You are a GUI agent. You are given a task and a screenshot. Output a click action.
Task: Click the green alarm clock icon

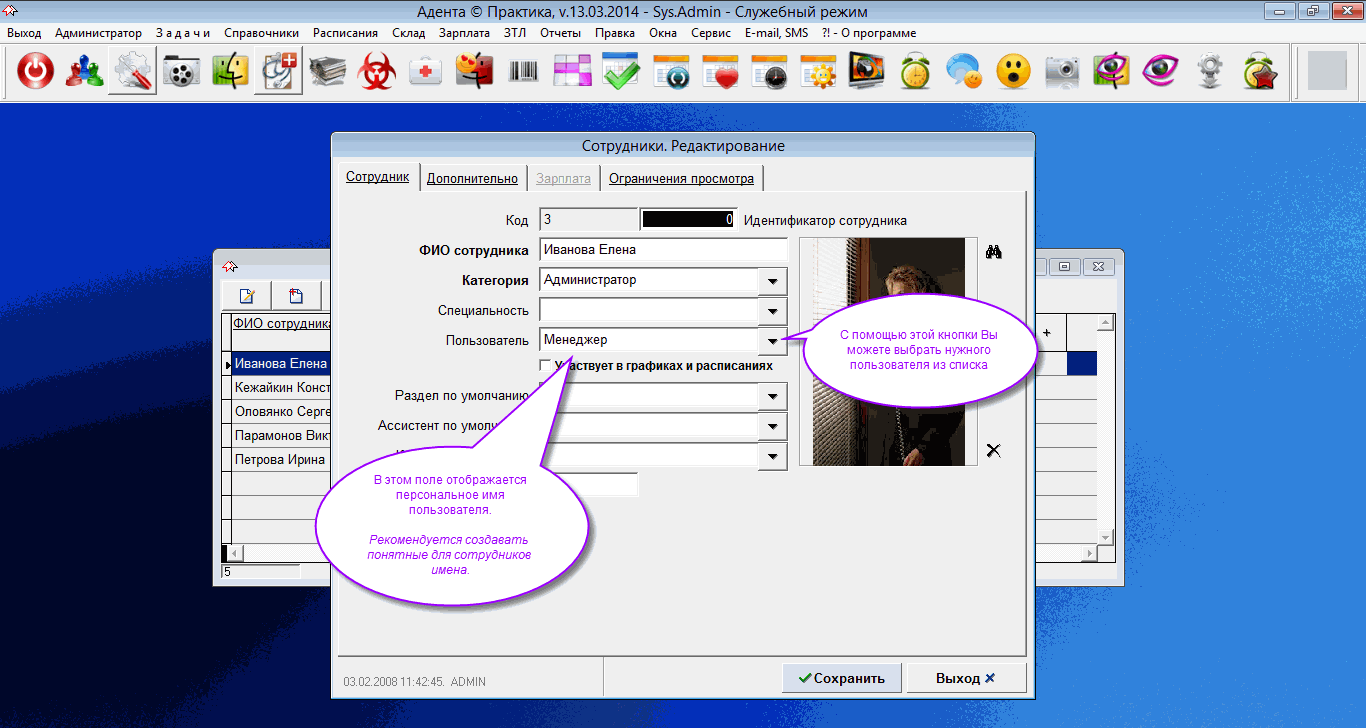tap(915, 72)
